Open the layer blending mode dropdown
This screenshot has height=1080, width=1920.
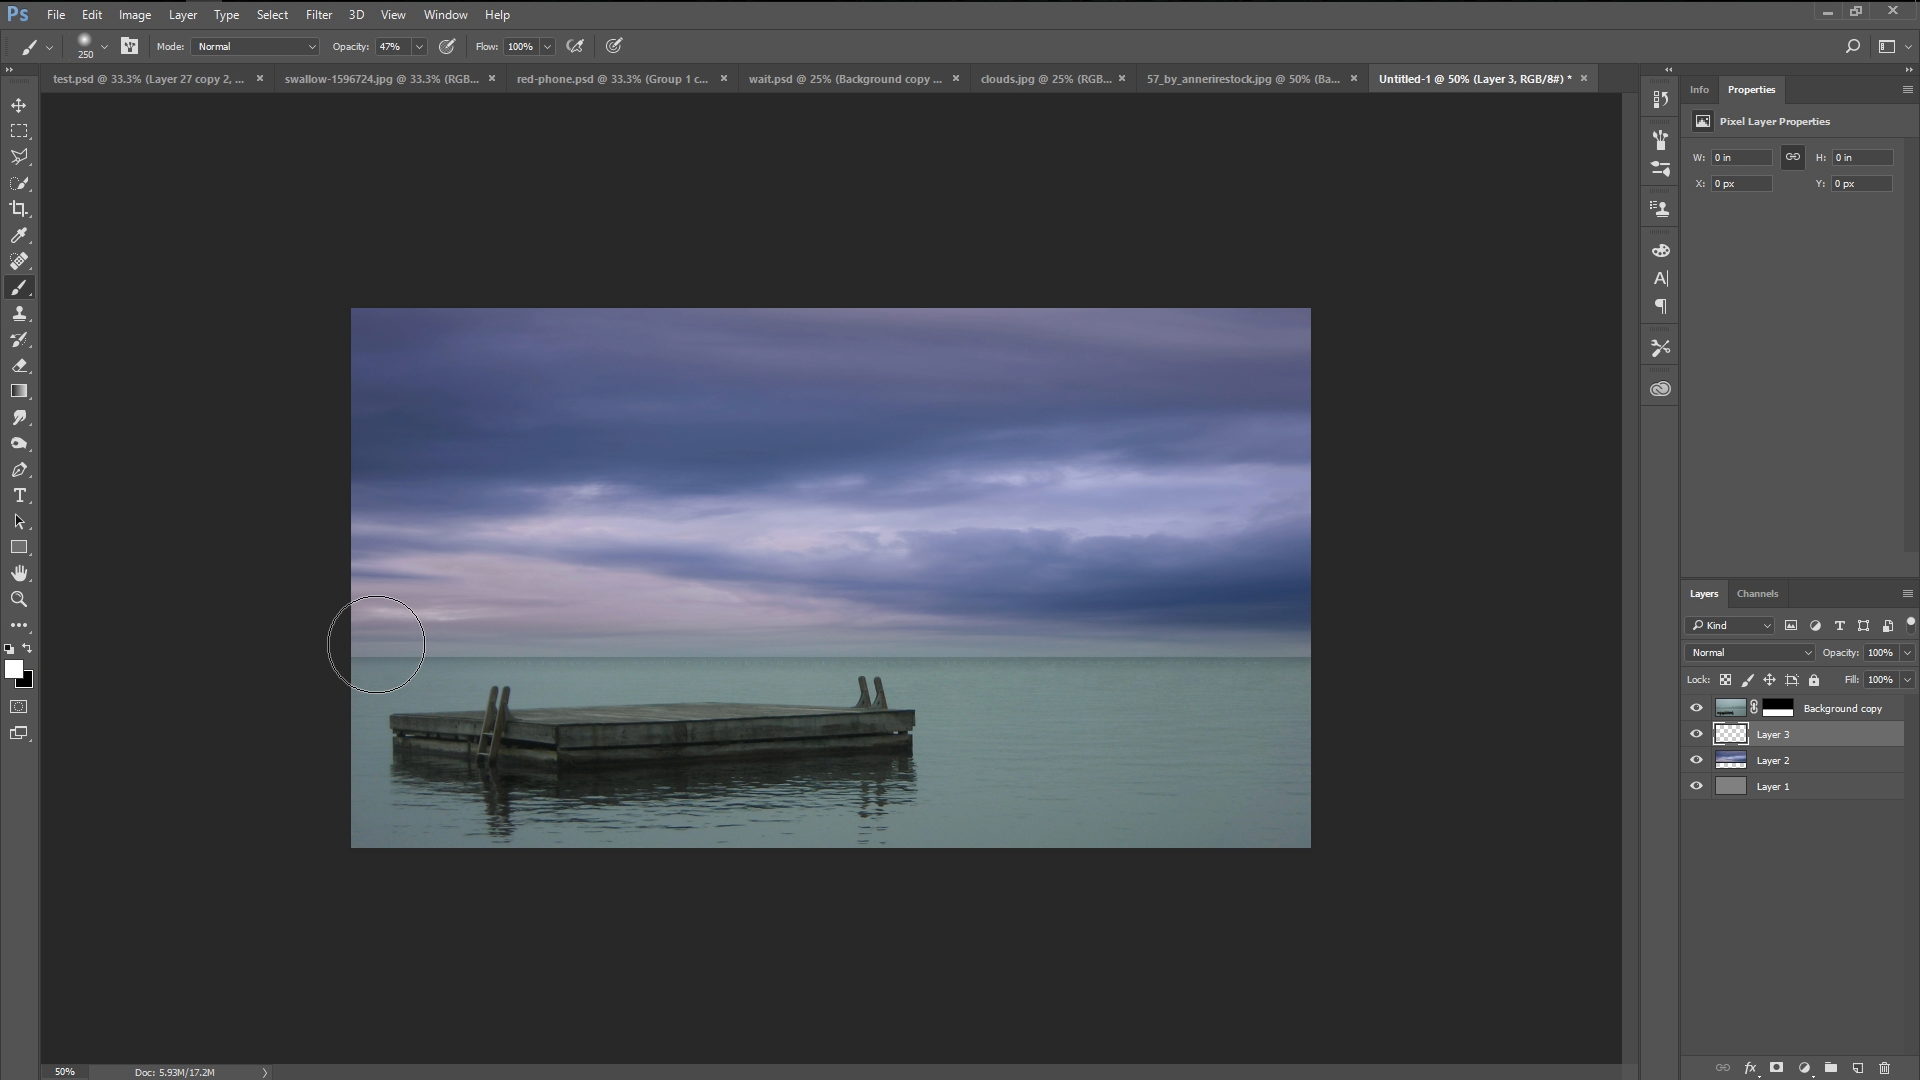pyautogui.click(x=1750, y=653)
